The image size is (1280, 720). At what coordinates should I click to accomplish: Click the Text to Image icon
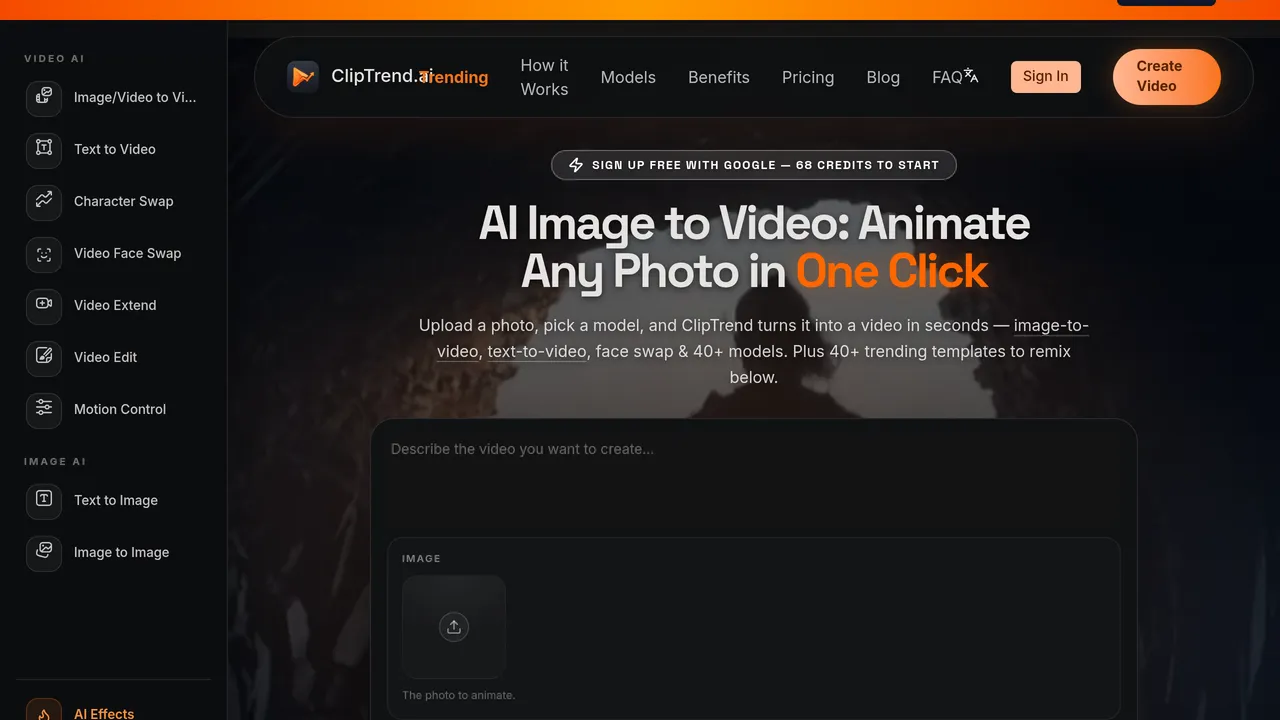(44, 500)
